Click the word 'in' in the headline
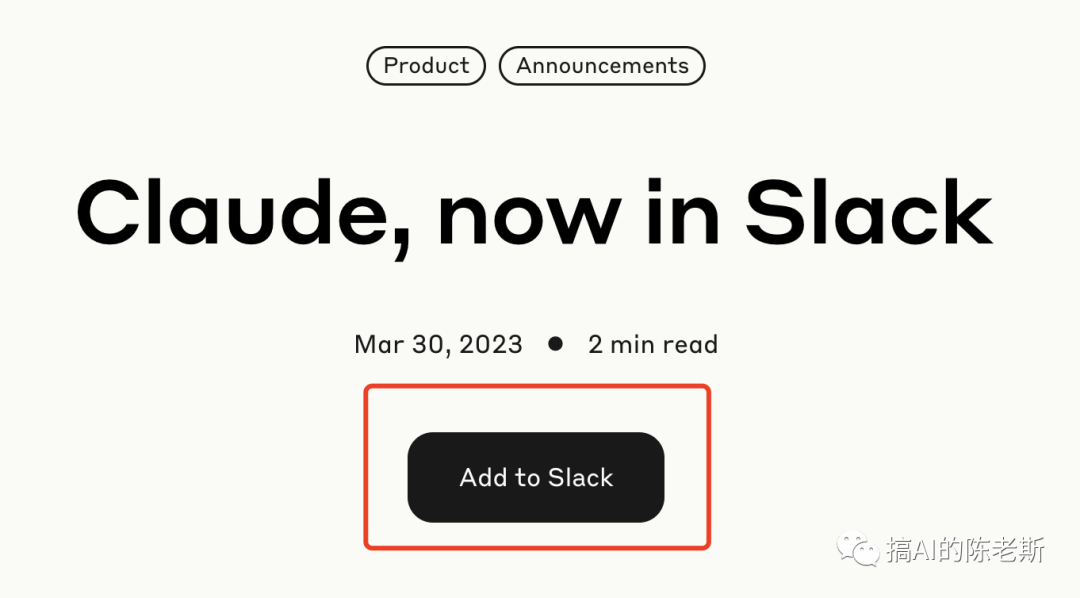1080x598 pixels. pyautogui.click(x=683, y=212)
